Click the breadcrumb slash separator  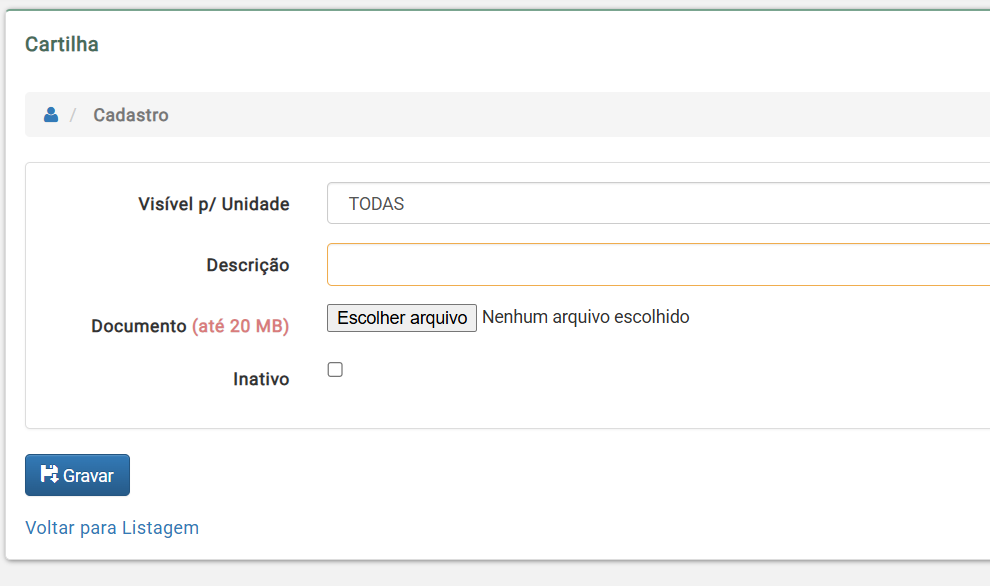click(73, 115)
